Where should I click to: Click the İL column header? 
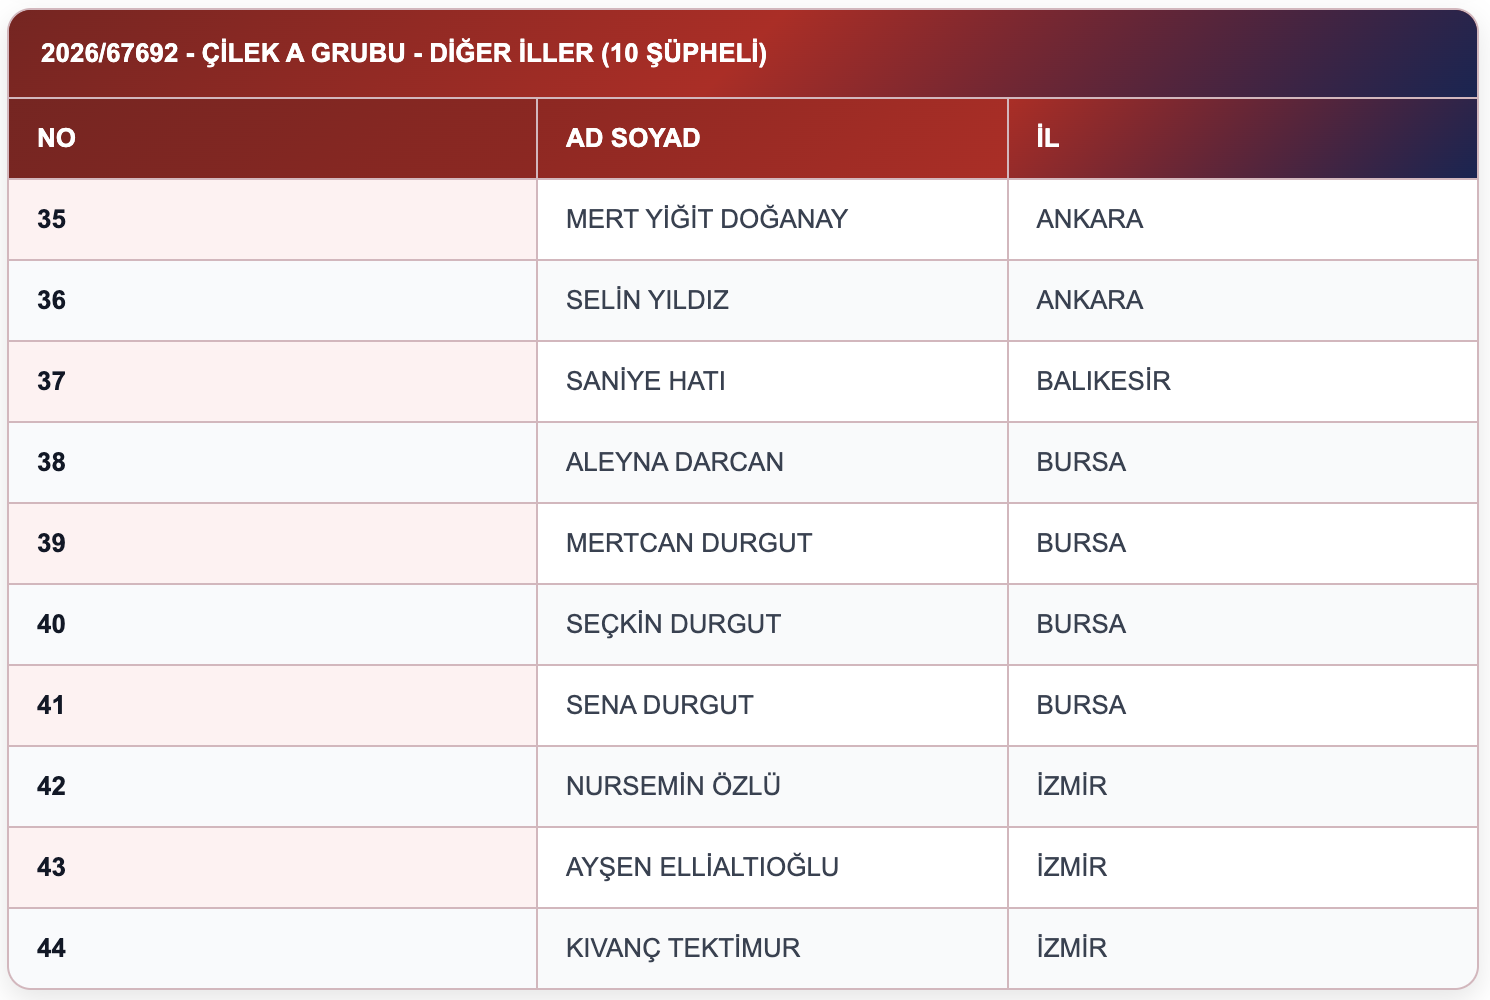[x=1243, y=138]
